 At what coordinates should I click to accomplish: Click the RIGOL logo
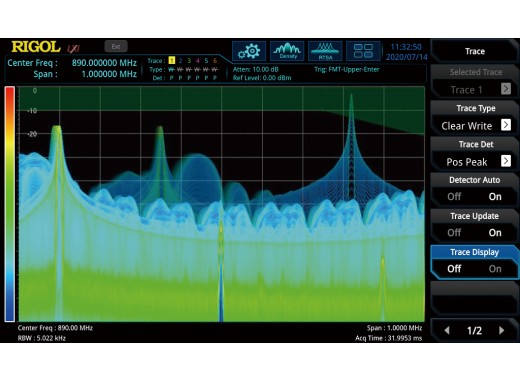coord(36,47)
